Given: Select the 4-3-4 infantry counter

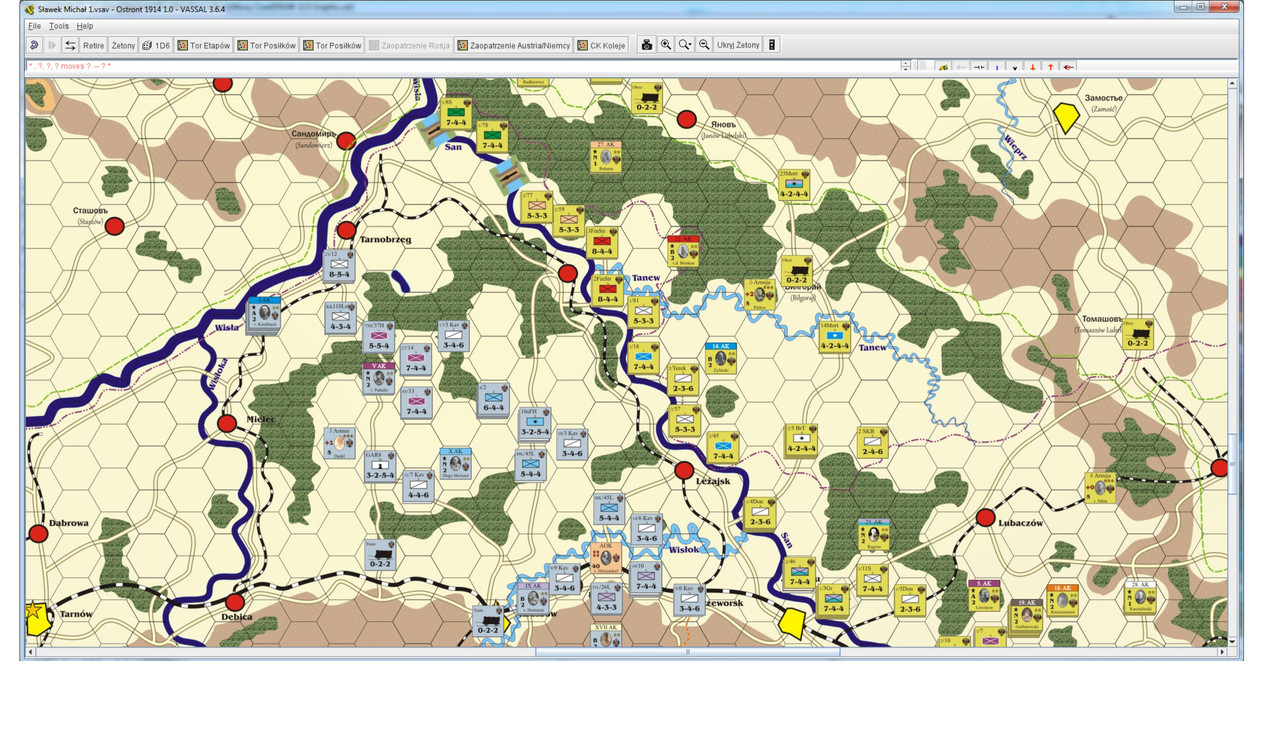Looking at the screenshot, I should click(x=340, y=317).
